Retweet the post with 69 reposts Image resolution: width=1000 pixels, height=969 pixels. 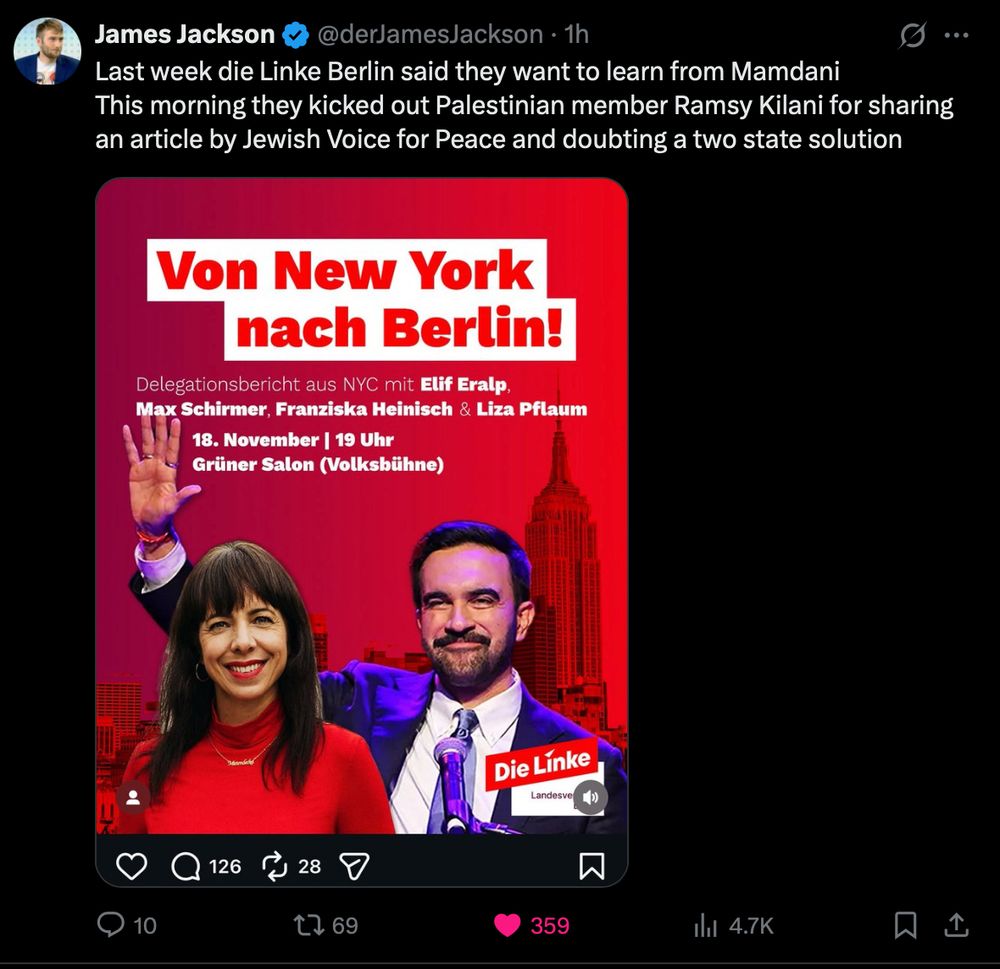pyautogui.click(x=325, y=925)
